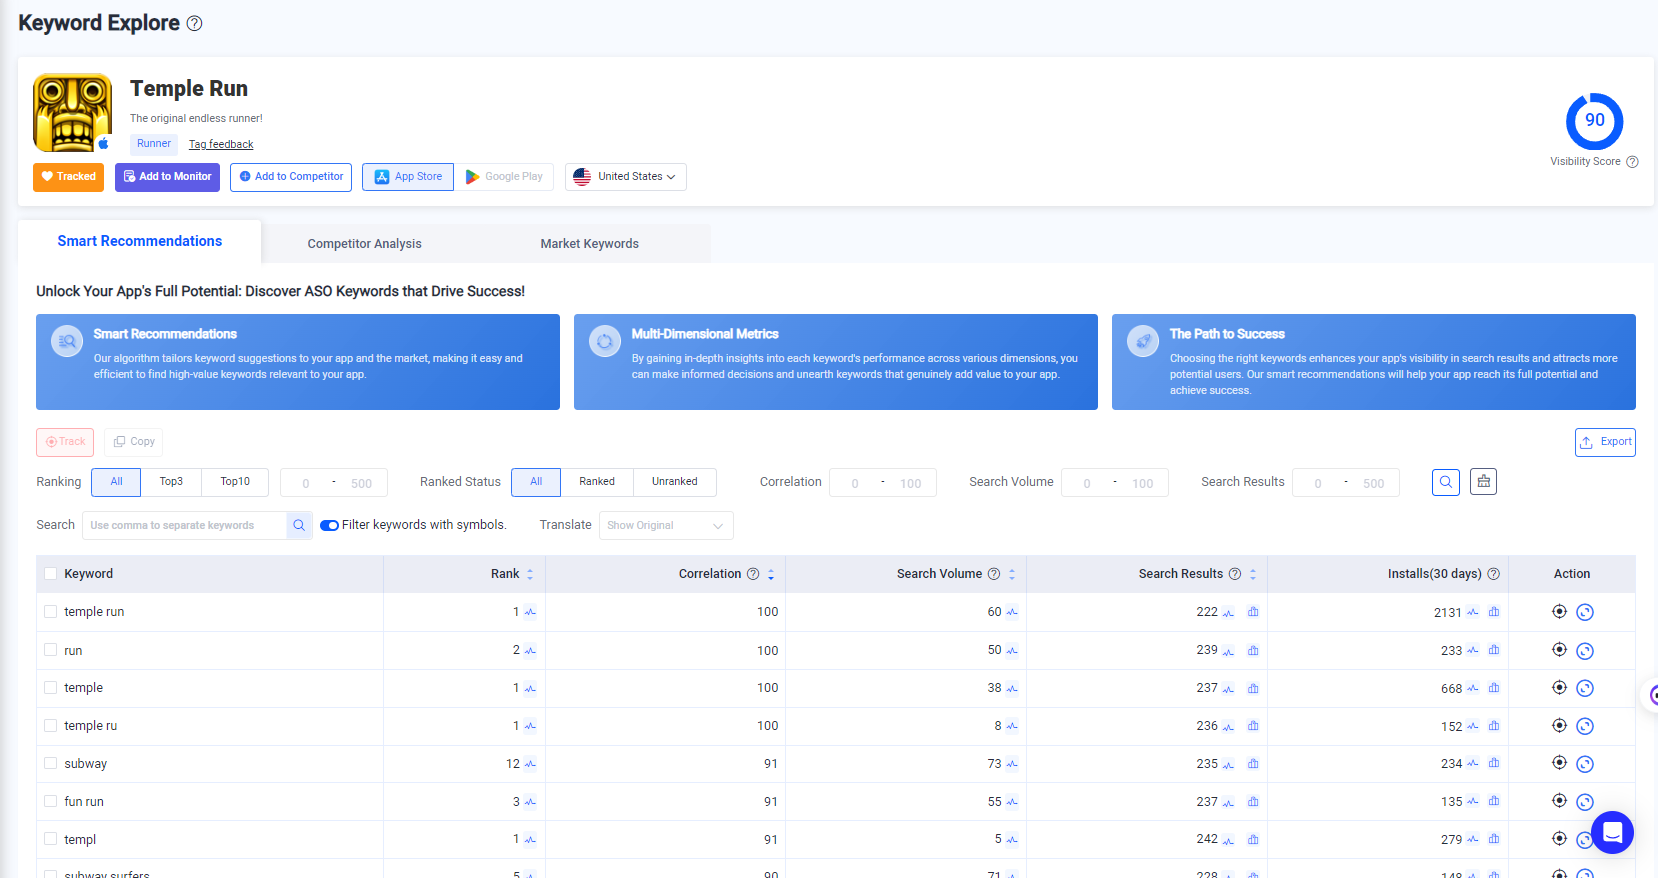This screenshot has height=878, width=1658.
Task: Switch to Competitor Analysis tab
Action: coord(364,243)
